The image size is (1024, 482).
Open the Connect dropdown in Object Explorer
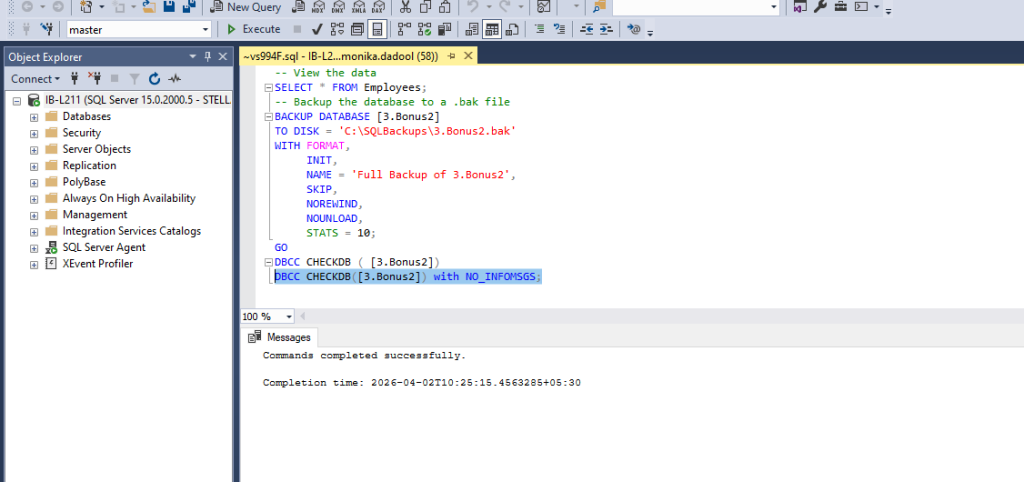(35, 79)
